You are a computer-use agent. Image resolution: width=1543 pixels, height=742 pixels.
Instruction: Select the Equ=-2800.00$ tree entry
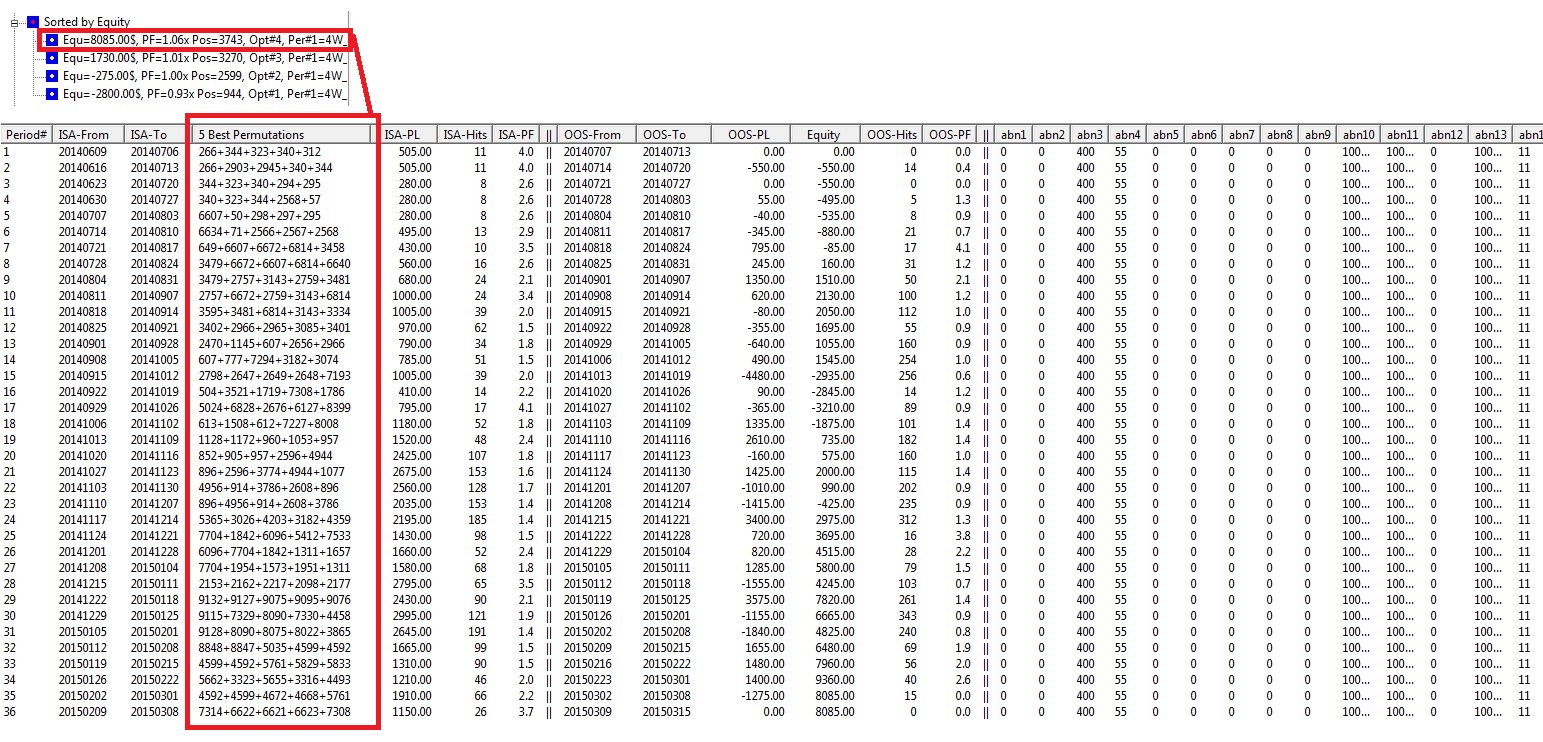(x=204, y=93)
